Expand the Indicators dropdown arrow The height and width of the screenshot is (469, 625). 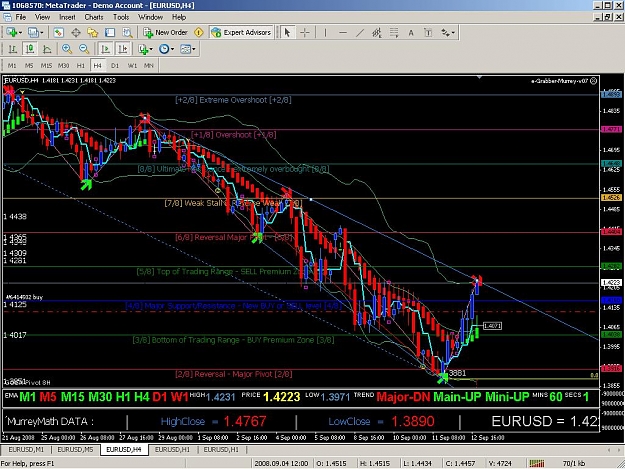pyautogui.click(x=151, y=49)
